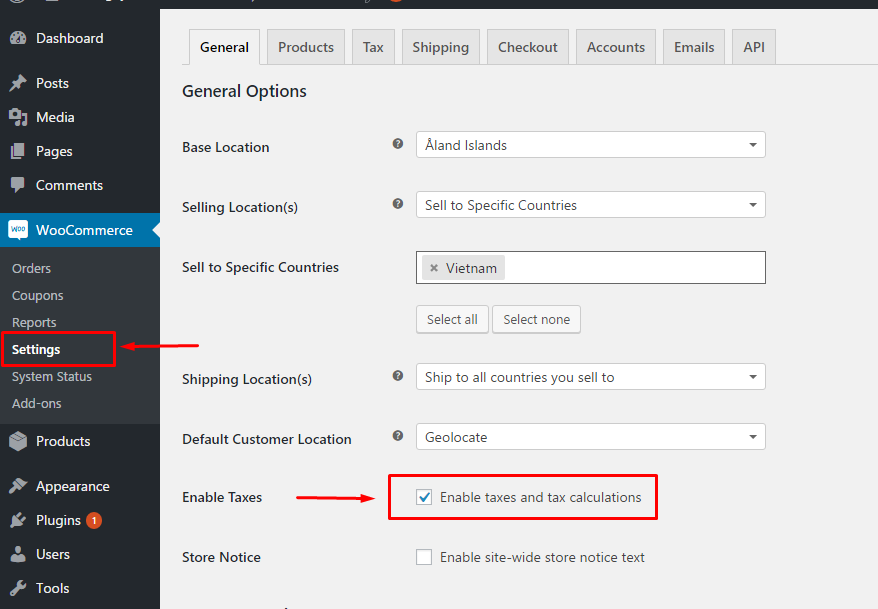Viewport: 878px width, 609px height.
Task: Click the WooCommerce logo icon
Action: 18,230
